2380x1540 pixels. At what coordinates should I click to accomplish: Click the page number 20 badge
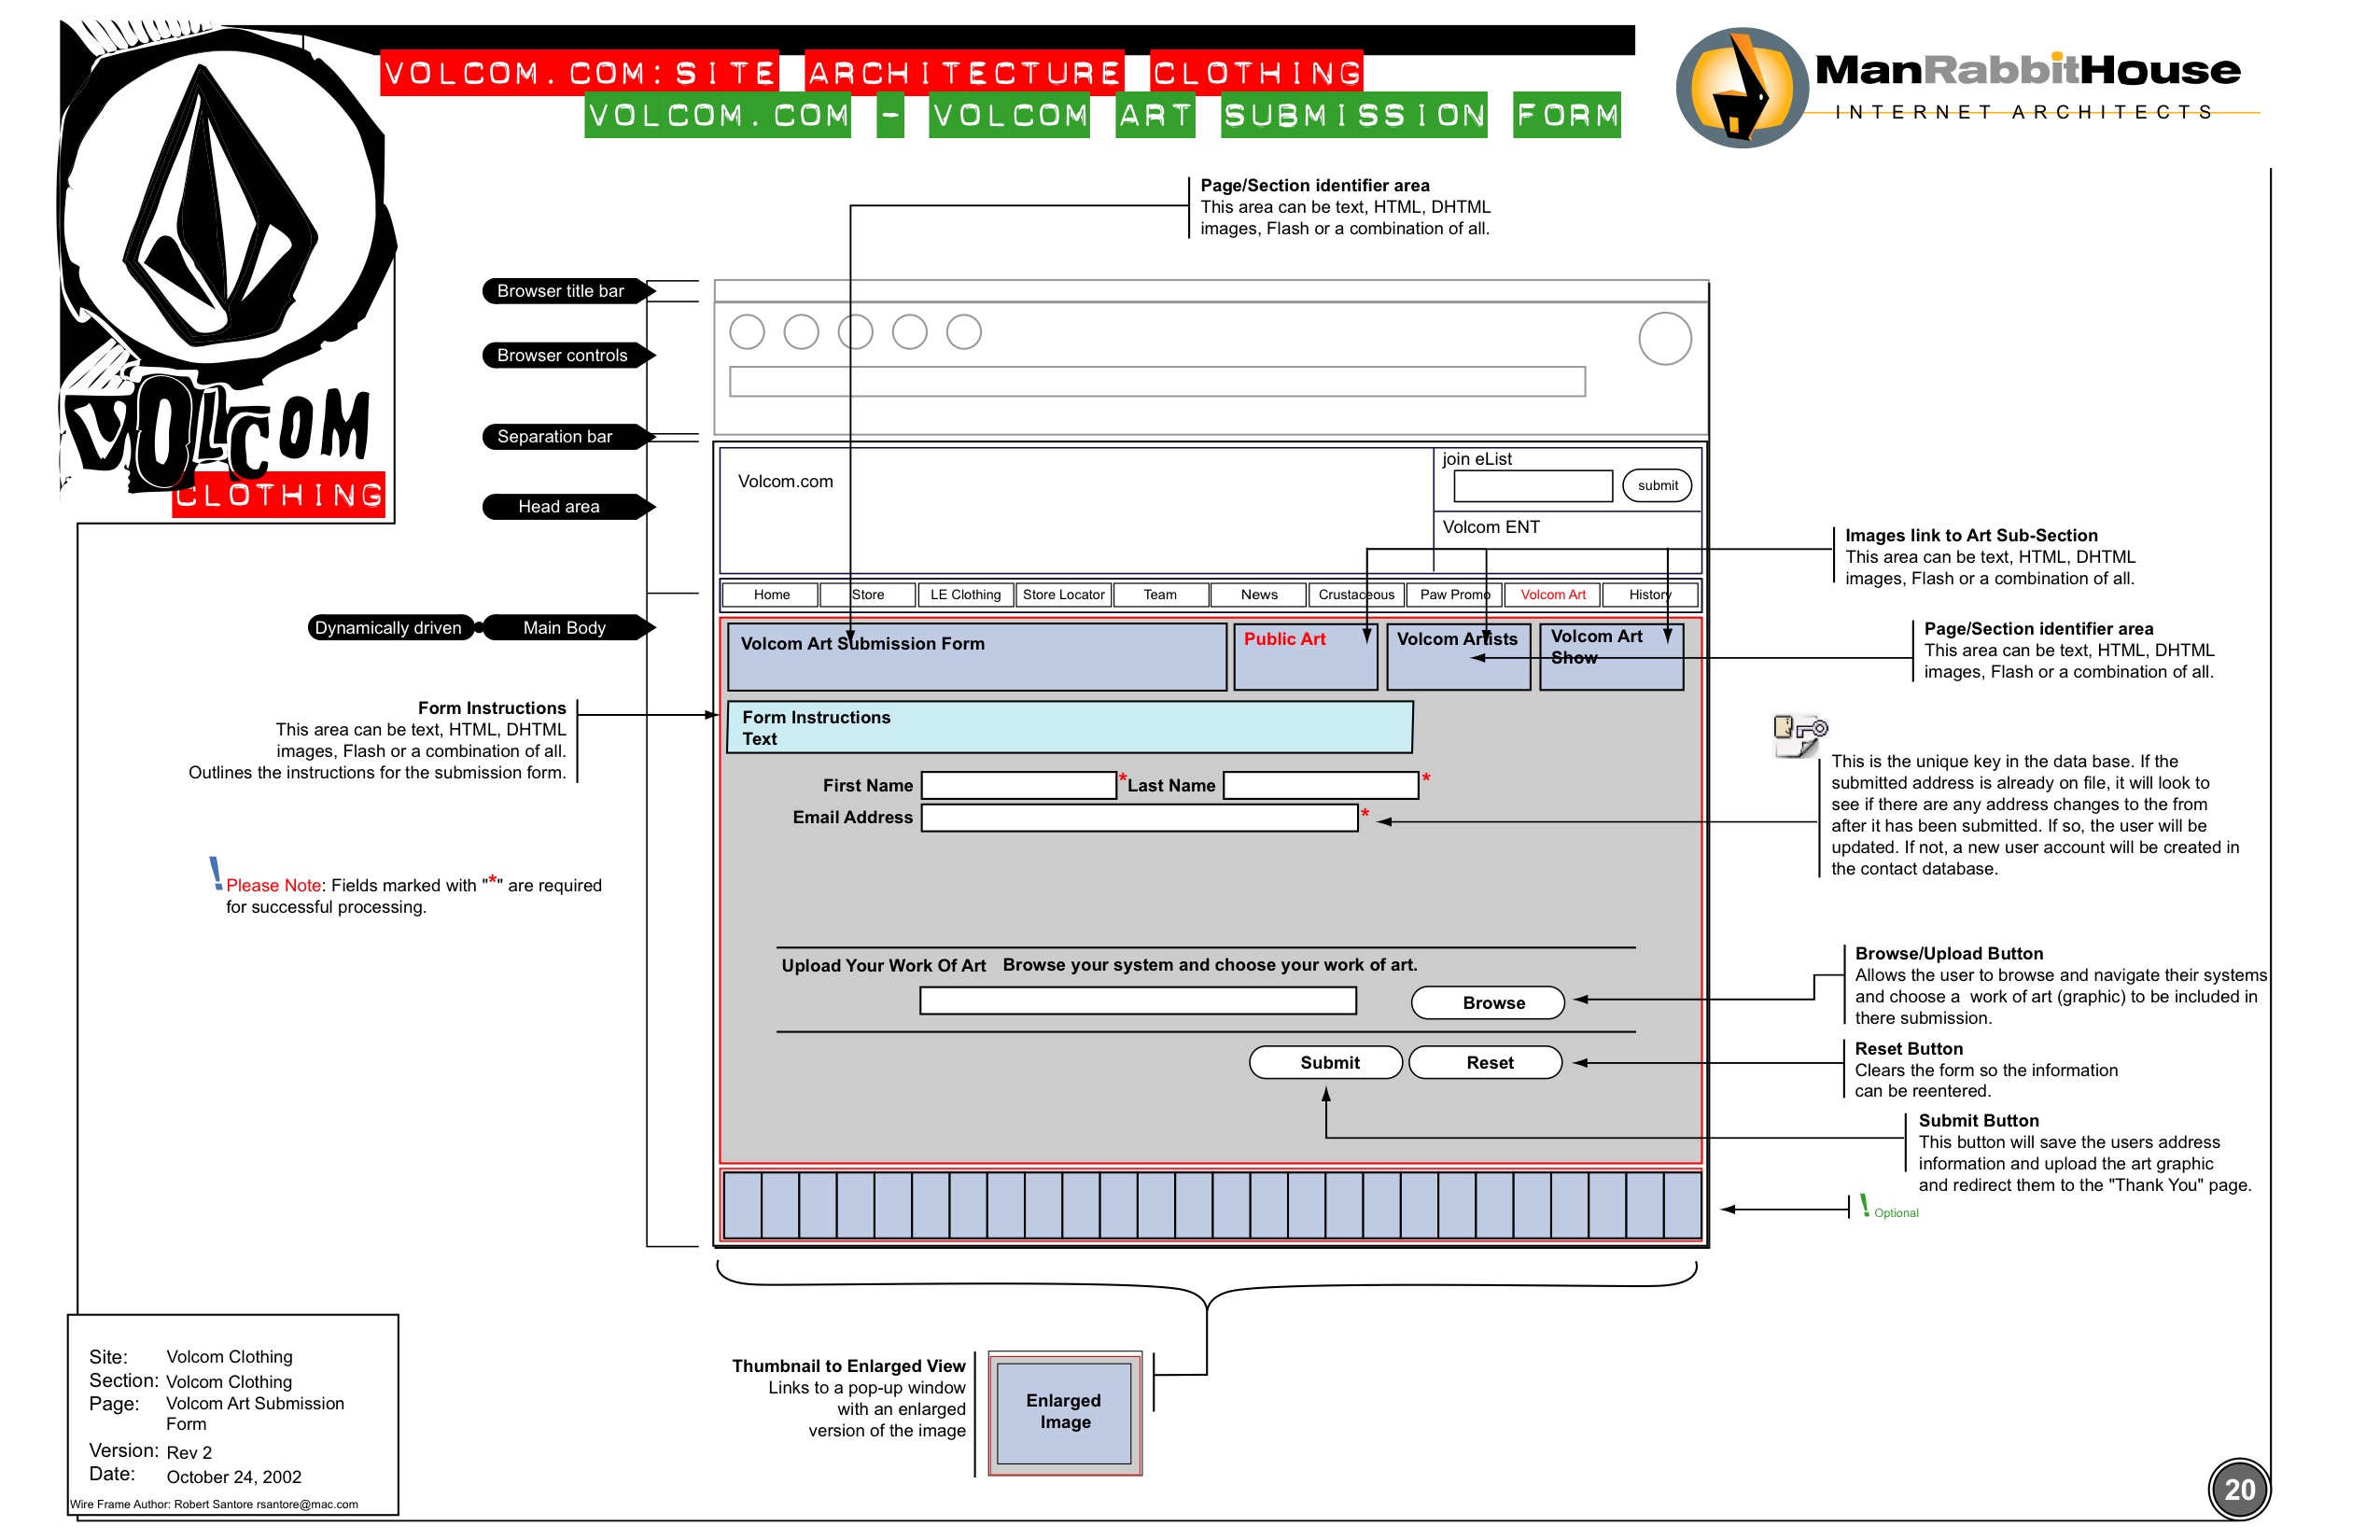[x=2238, y=1490]
